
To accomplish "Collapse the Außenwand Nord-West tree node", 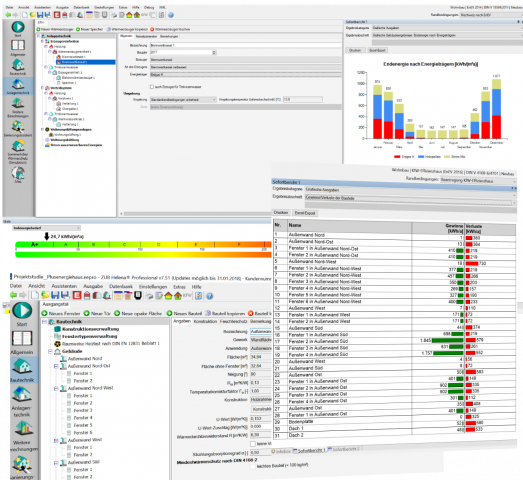I will click(56, 388).
